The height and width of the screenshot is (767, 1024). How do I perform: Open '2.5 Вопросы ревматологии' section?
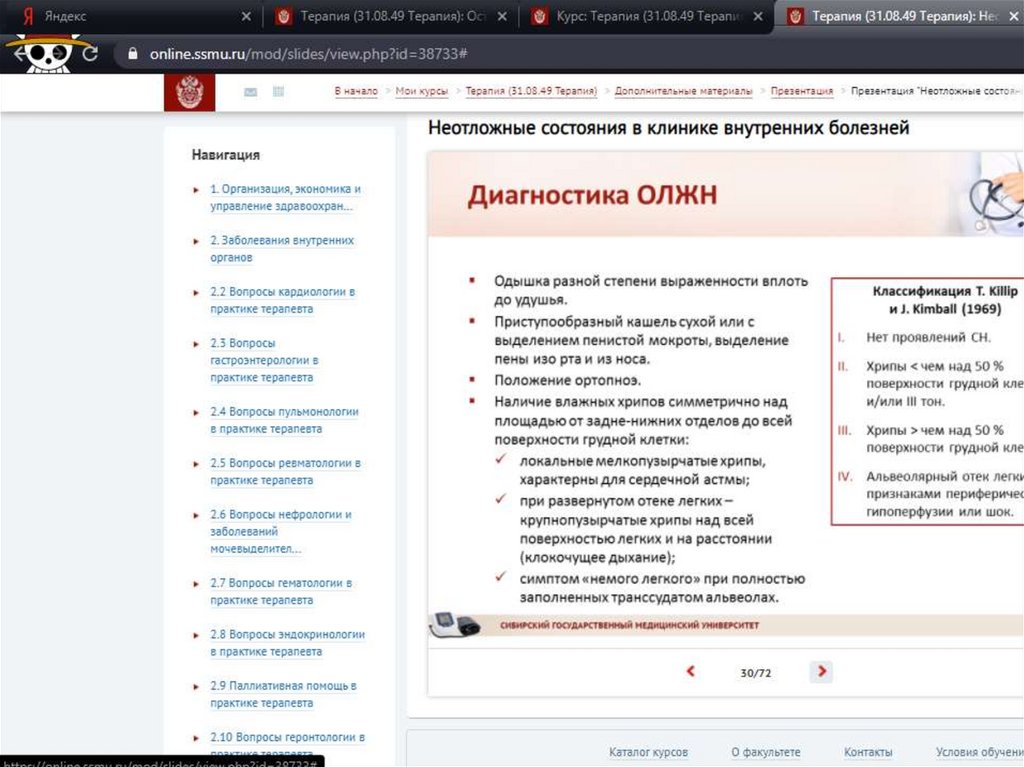pos(285,471)
